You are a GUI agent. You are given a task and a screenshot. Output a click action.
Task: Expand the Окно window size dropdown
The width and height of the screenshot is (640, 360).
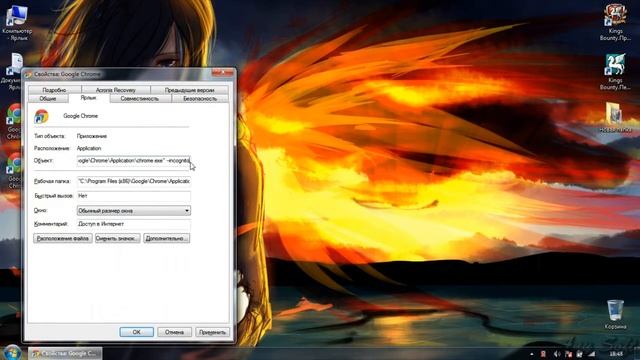pyautogui.click(x=133, y=211)
